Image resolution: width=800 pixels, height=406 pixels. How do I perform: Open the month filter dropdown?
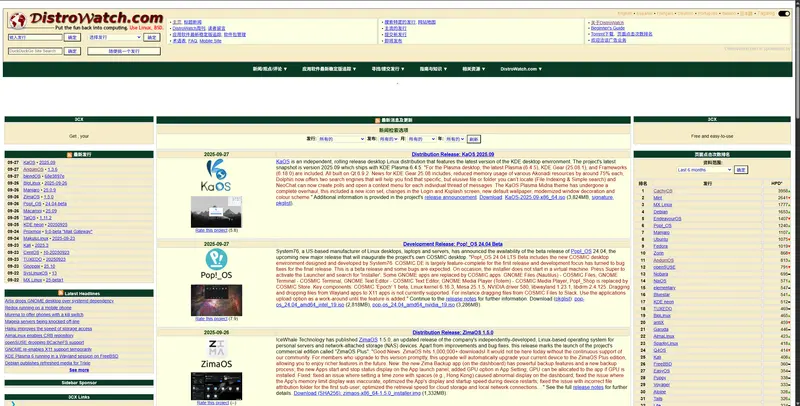coord(421,139)
